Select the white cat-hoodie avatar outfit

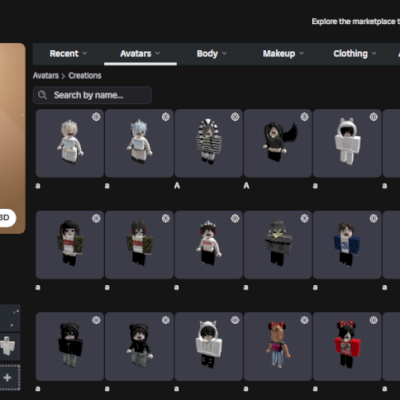(209, 346)
